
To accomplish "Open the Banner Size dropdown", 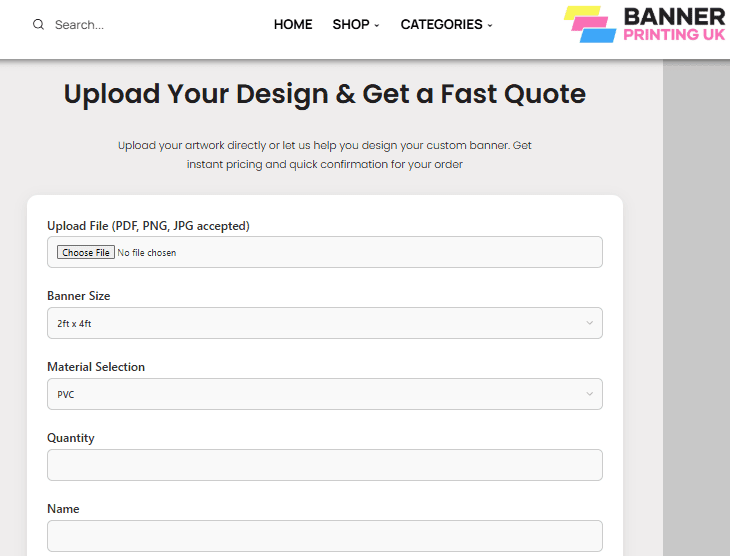I will point(324,323).
